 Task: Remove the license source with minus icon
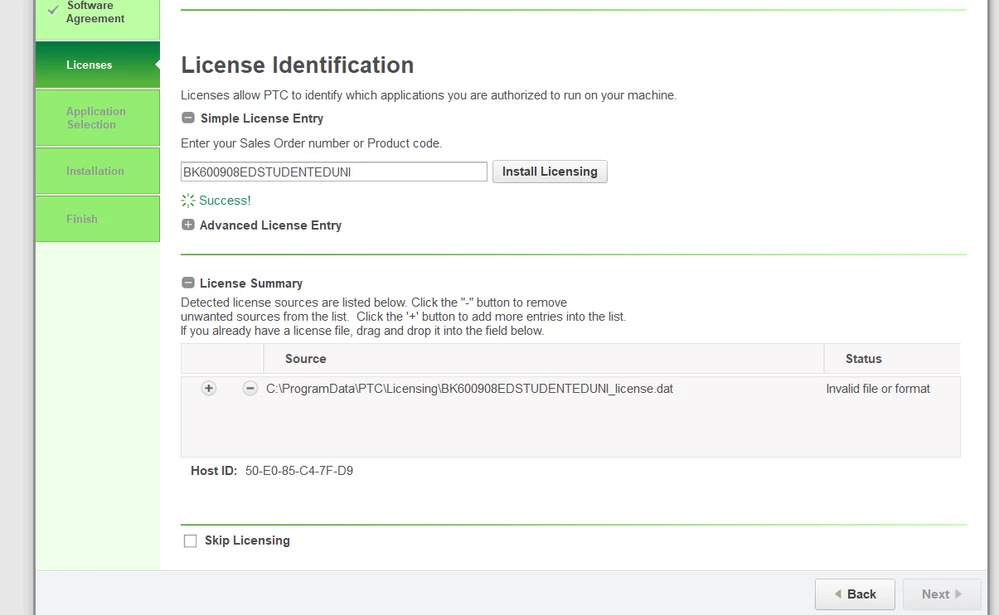(250, 388)
